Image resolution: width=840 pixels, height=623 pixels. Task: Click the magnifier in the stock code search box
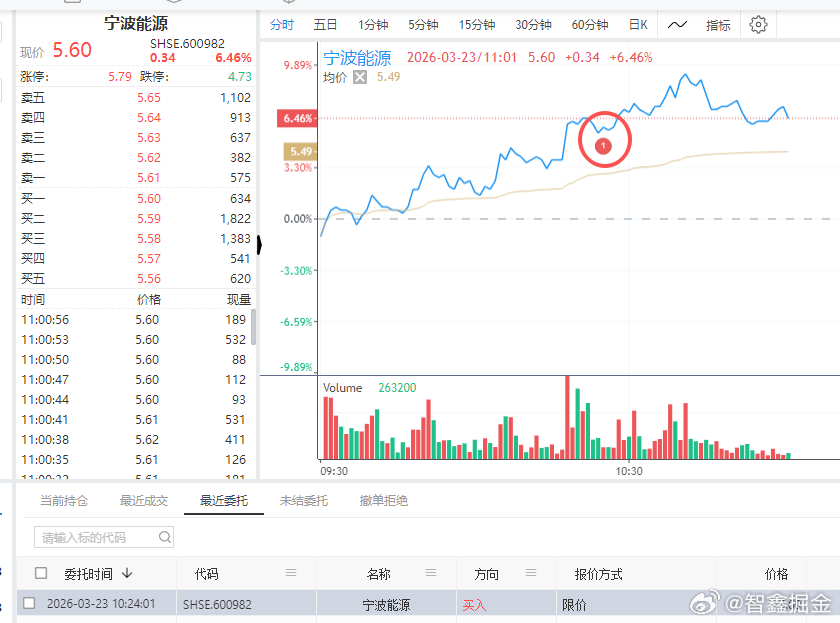(x=164, y=537)
